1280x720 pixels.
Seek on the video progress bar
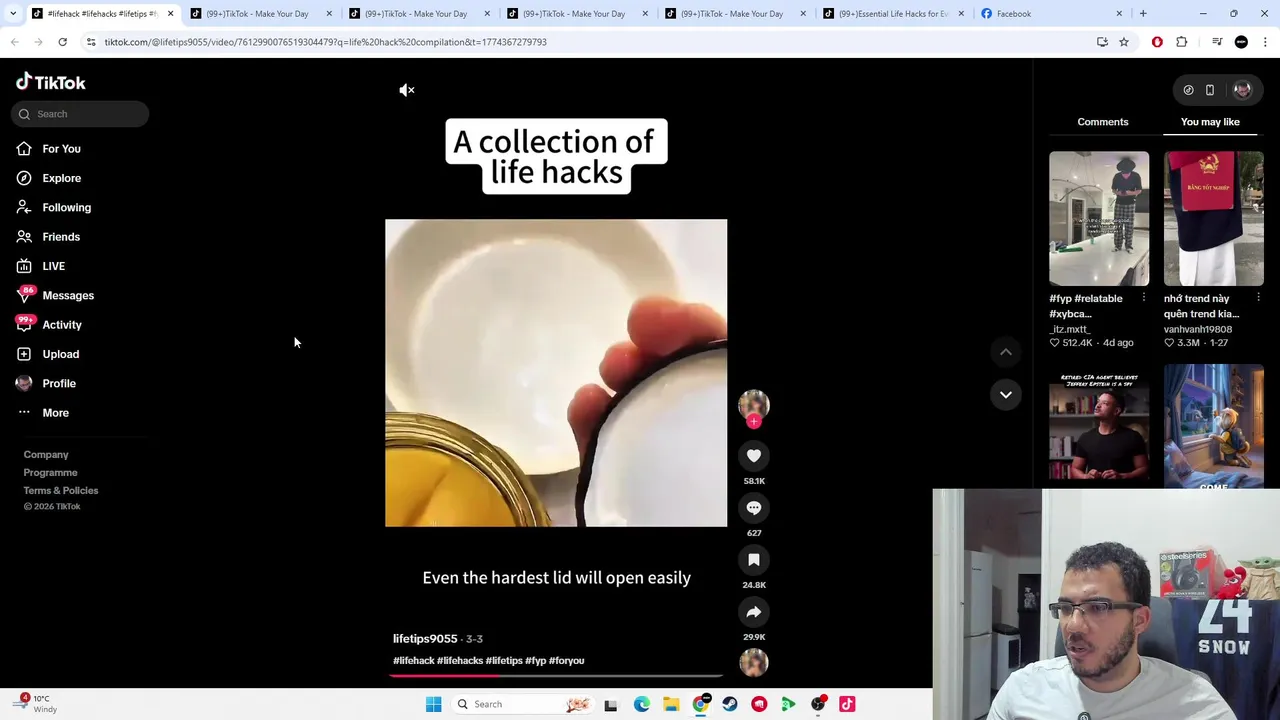(556, 676)
